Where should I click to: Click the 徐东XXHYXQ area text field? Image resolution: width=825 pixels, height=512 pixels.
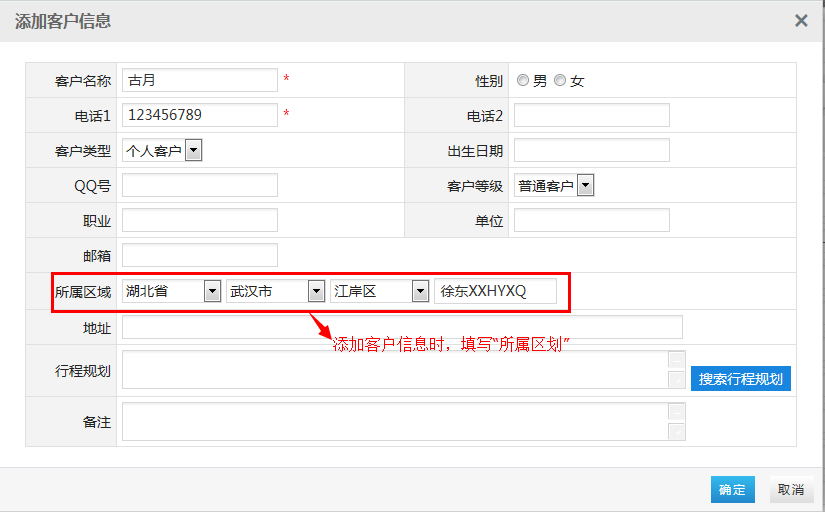click(495, 291)
